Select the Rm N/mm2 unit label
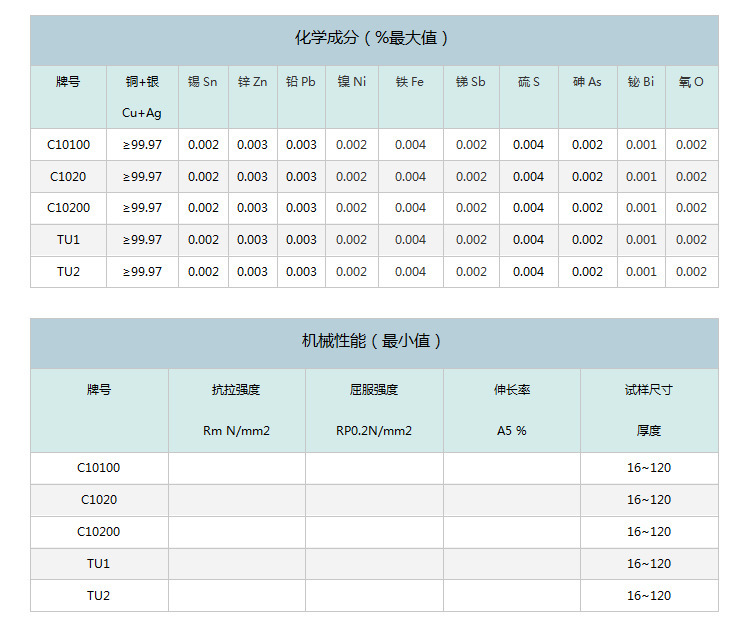Image resolution: width=750 pixels, height=642 pixels. (x=236, y=431)
